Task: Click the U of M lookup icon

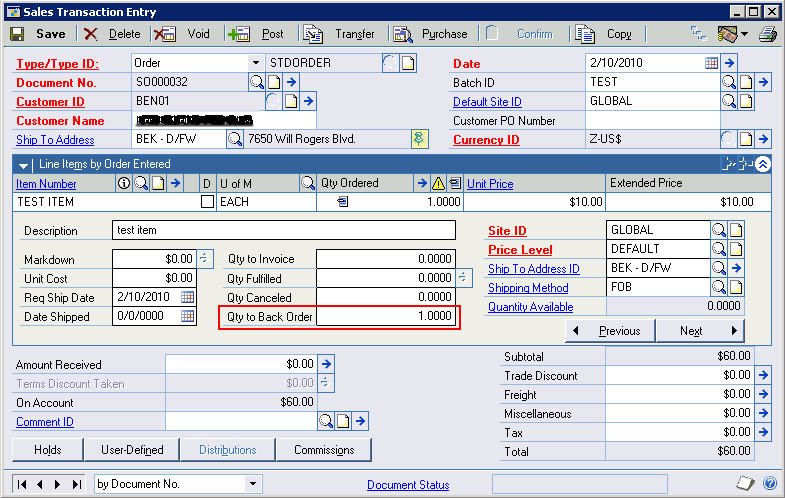Action: [x=307, y=183]
